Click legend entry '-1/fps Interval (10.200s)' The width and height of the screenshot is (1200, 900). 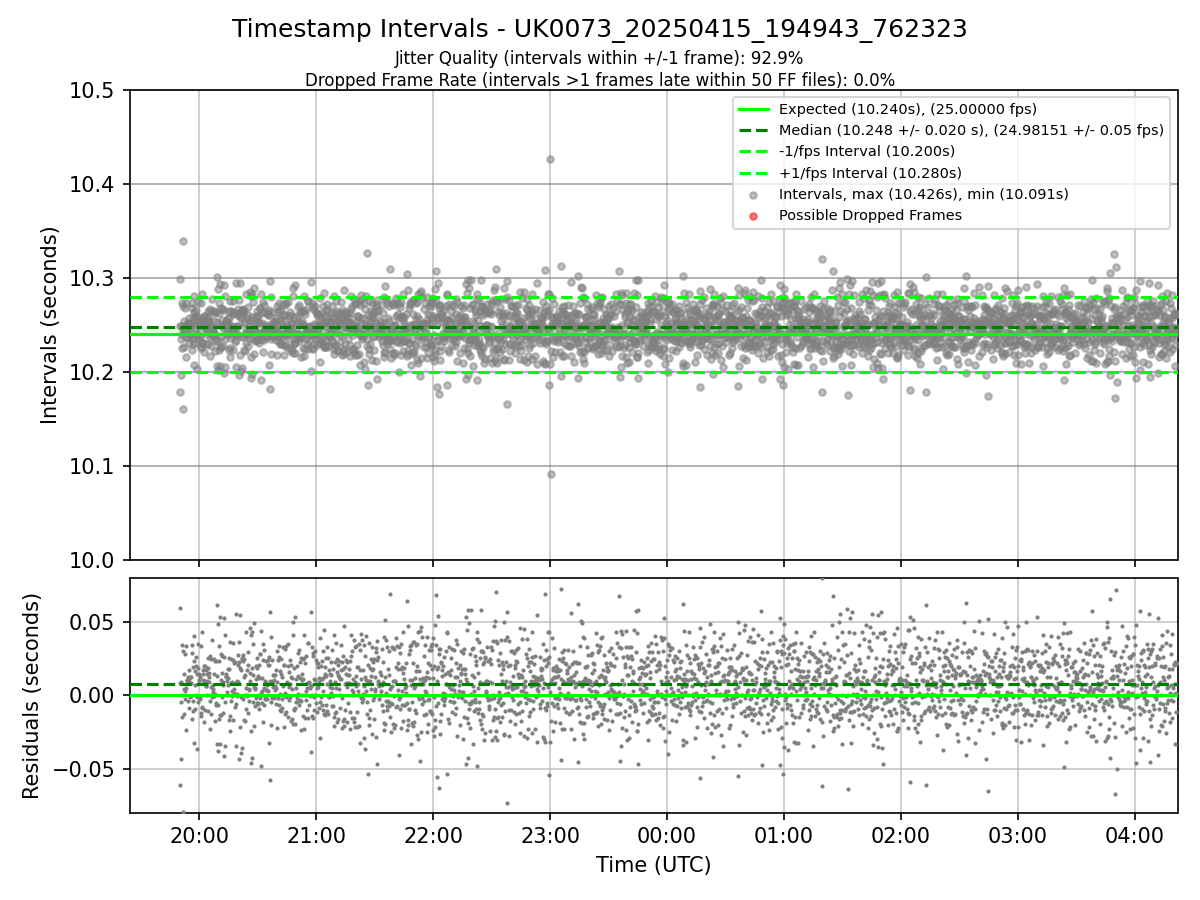867,151
